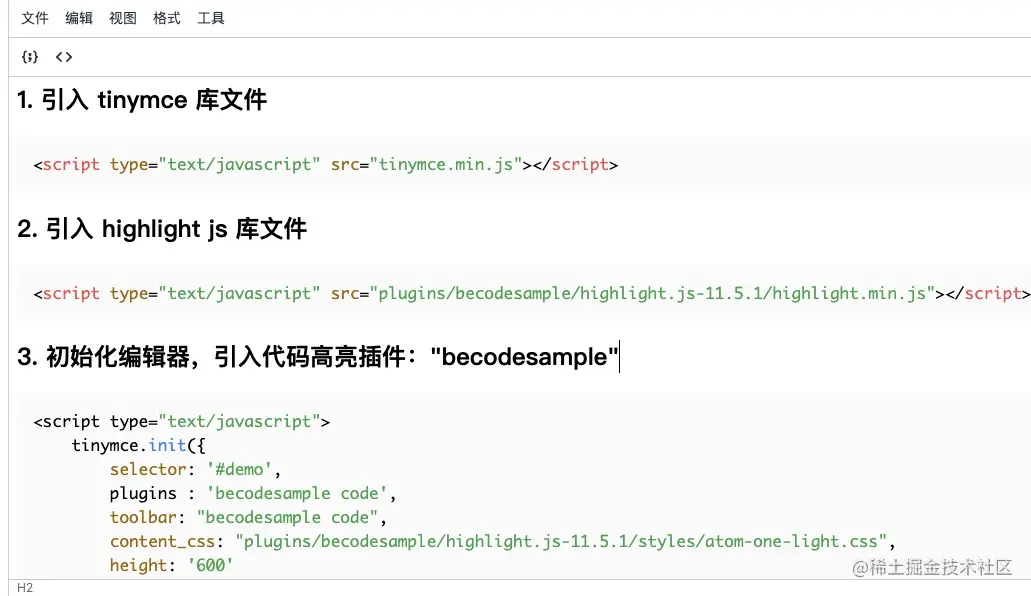
Task: Click heading '2. 引入 highlight js 库文件'
Action: (x=162, y=229)
